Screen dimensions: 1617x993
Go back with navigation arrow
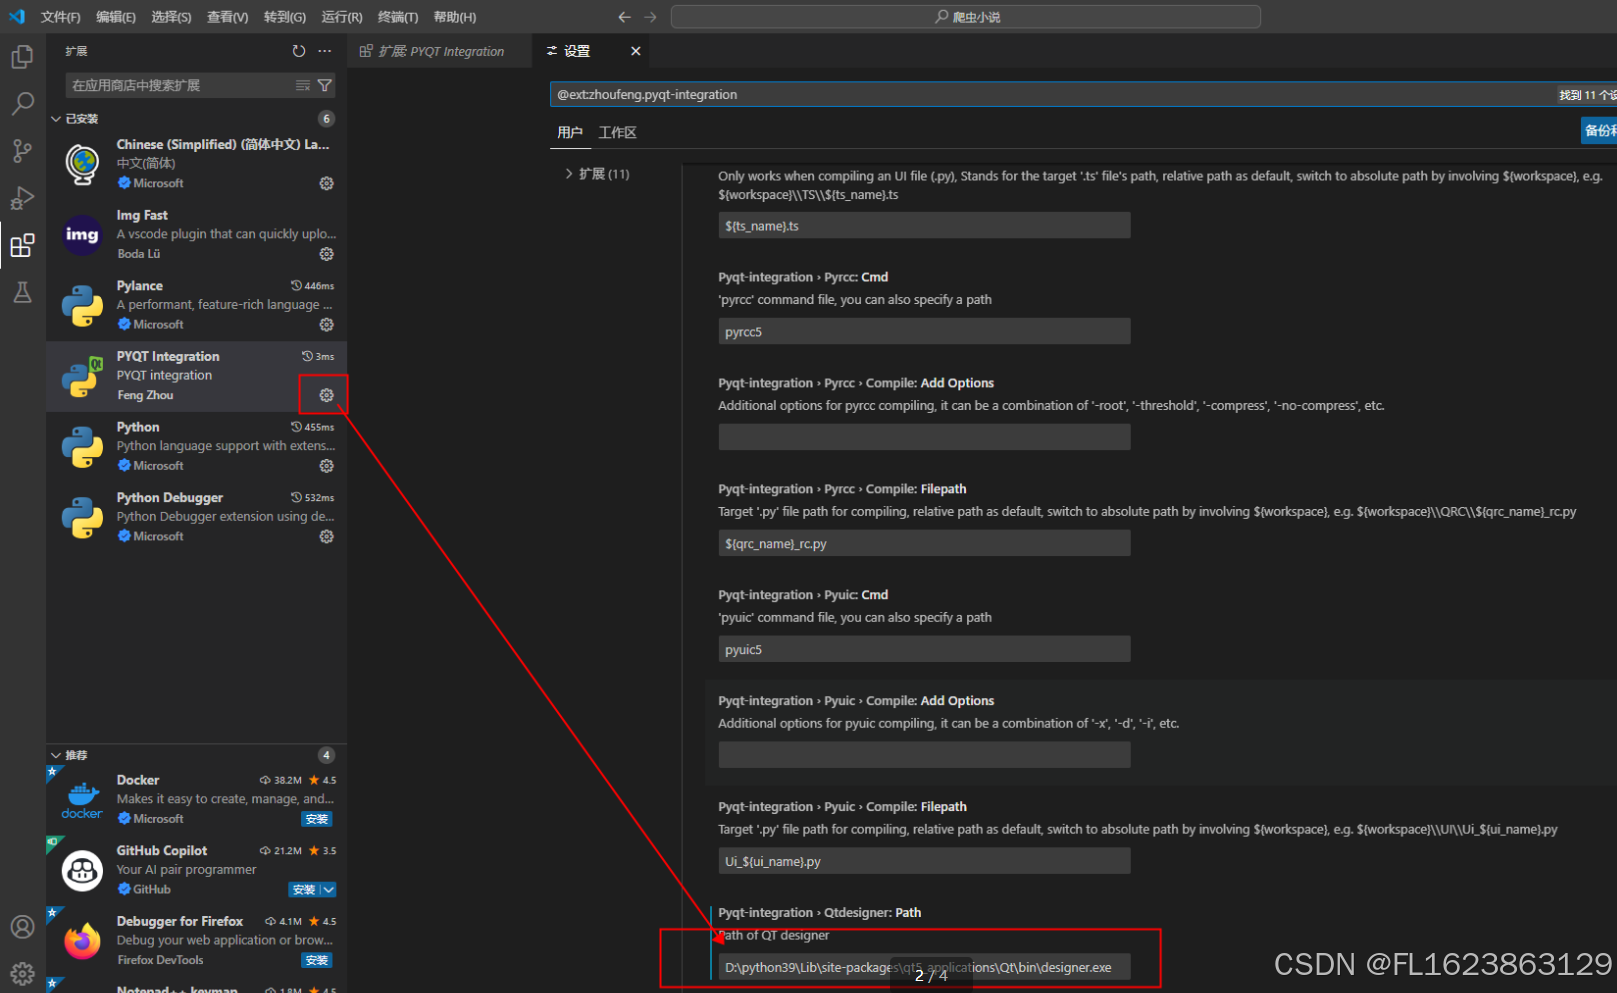pos(624,17)
